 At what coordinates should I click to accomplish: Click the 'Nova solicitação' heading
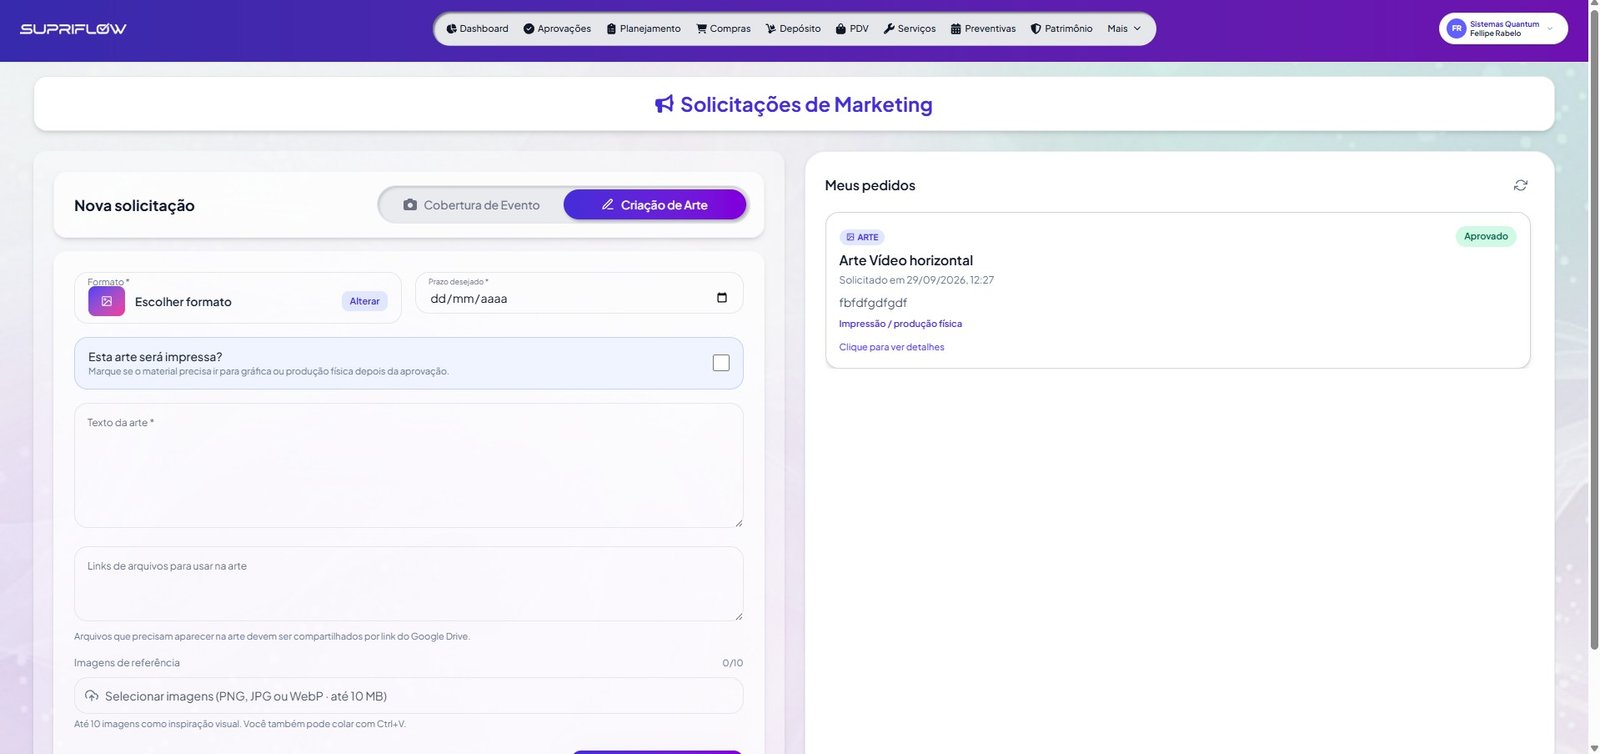(134, 205)
